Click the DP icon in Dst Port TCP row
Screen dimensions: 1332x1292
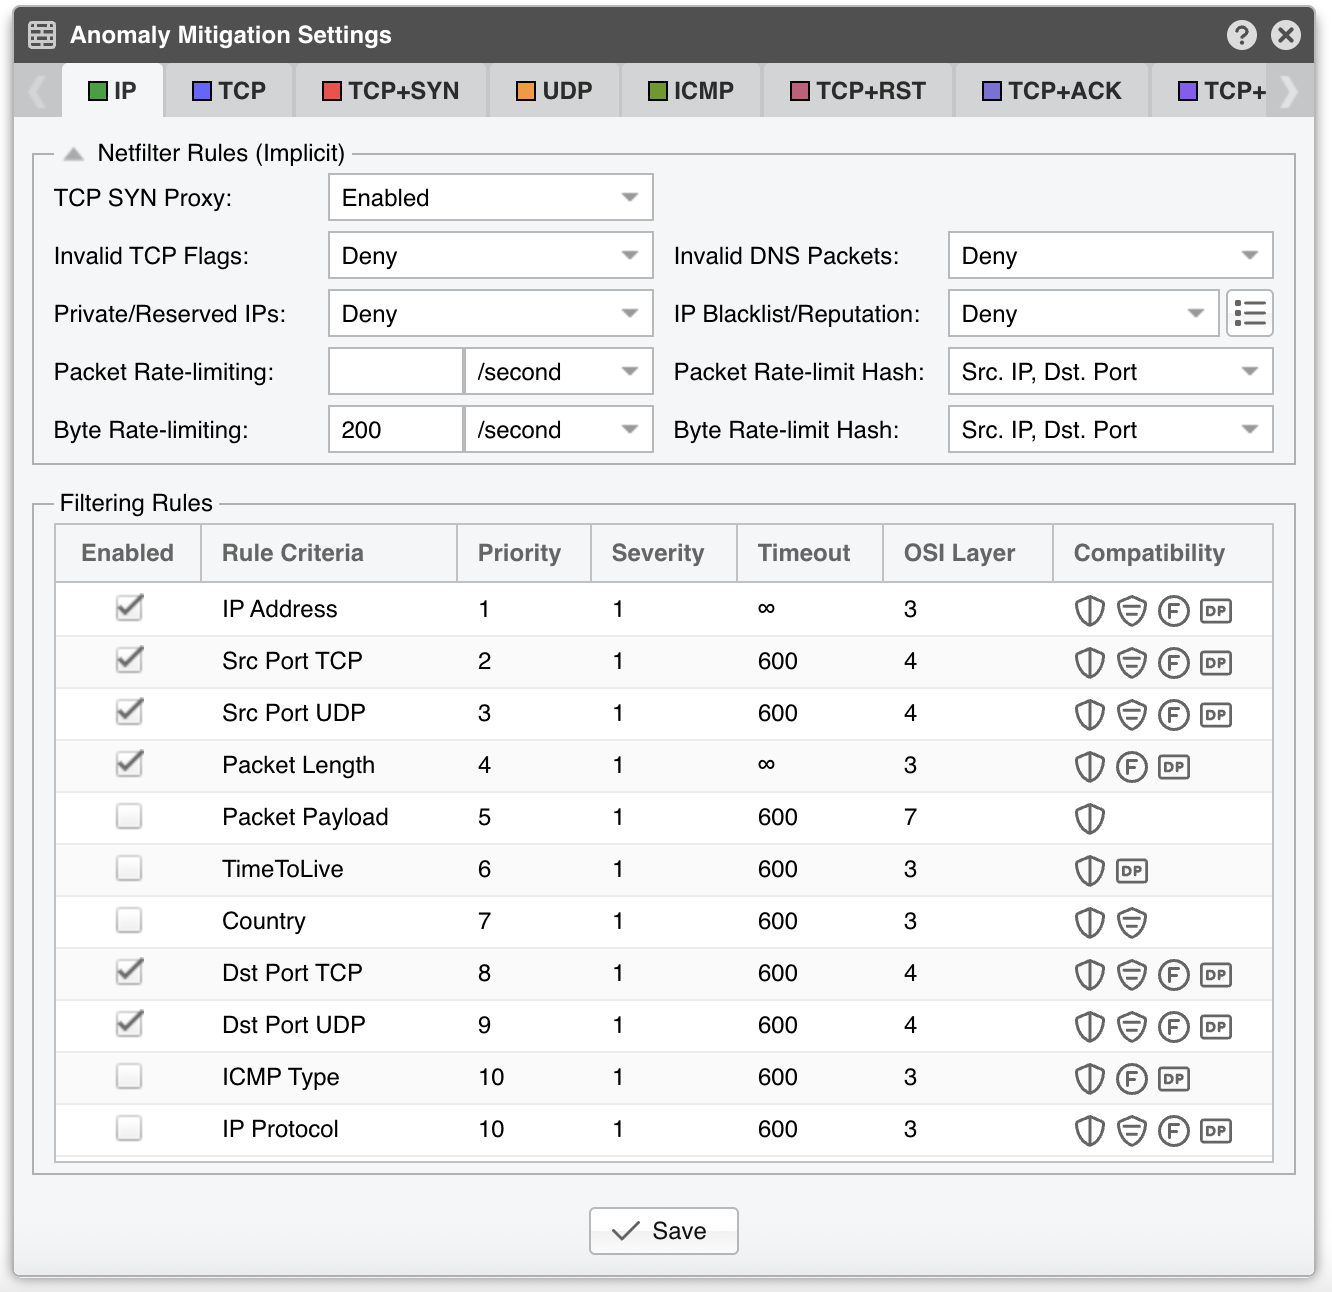pyautogui.click(x=1216, y=974)
